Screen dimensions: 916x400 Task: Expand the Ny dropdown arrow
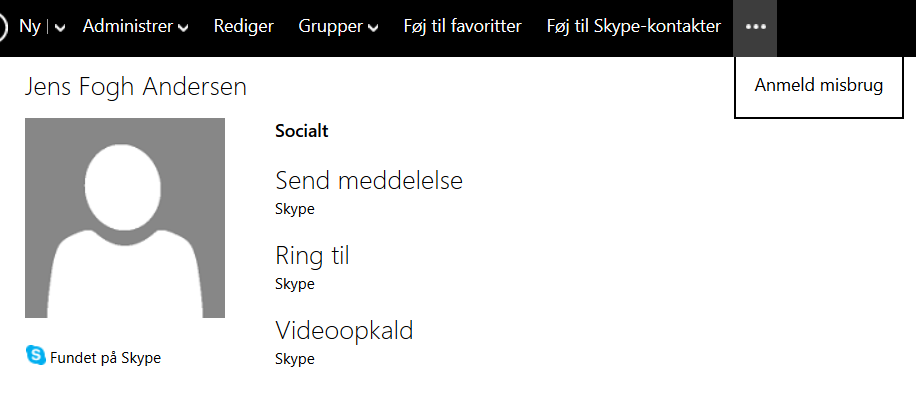click(61, 28)
